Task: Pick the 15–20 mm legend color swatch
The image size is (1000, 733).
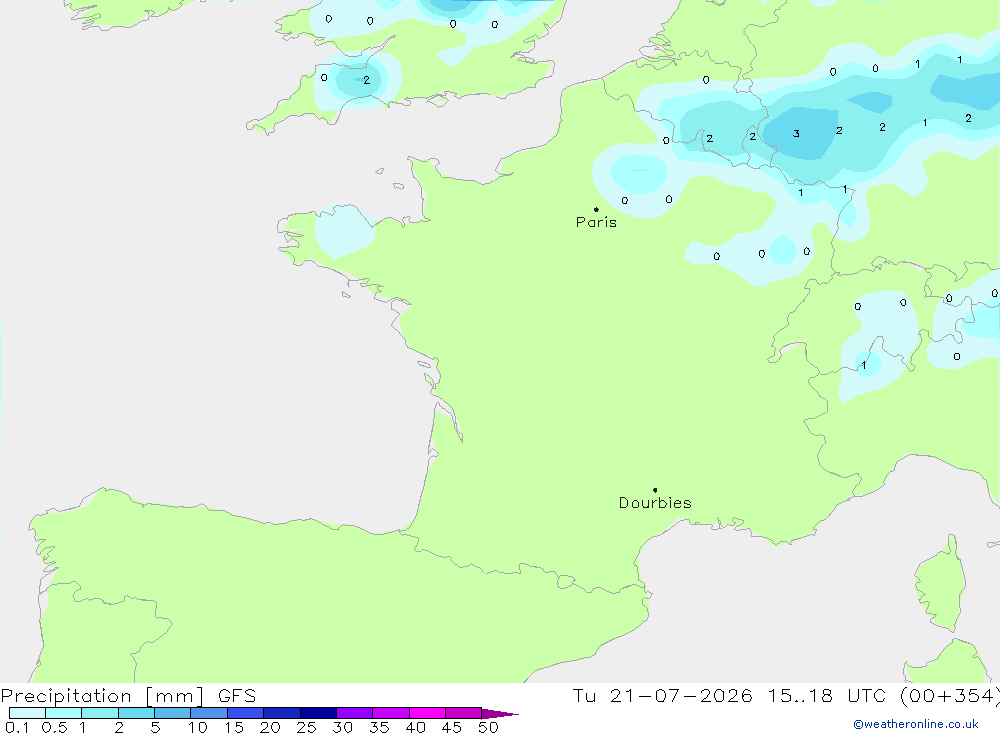Action: pyautogui.click(x=246, y=713)
